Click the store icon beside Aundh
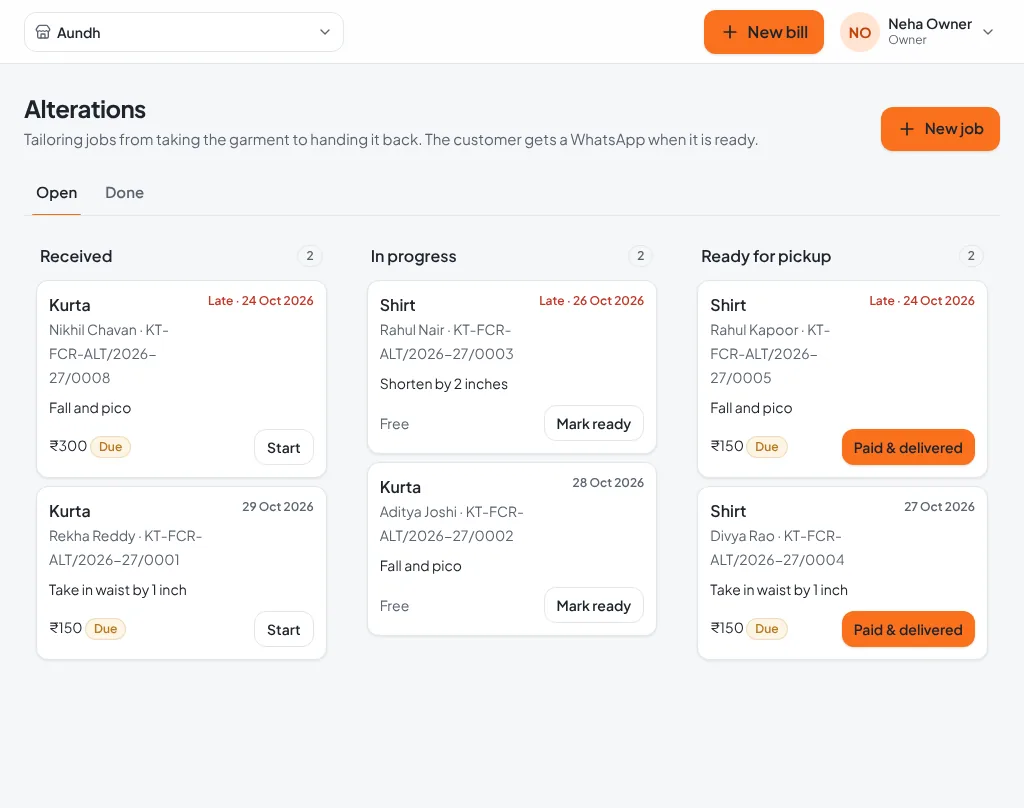 43,32
